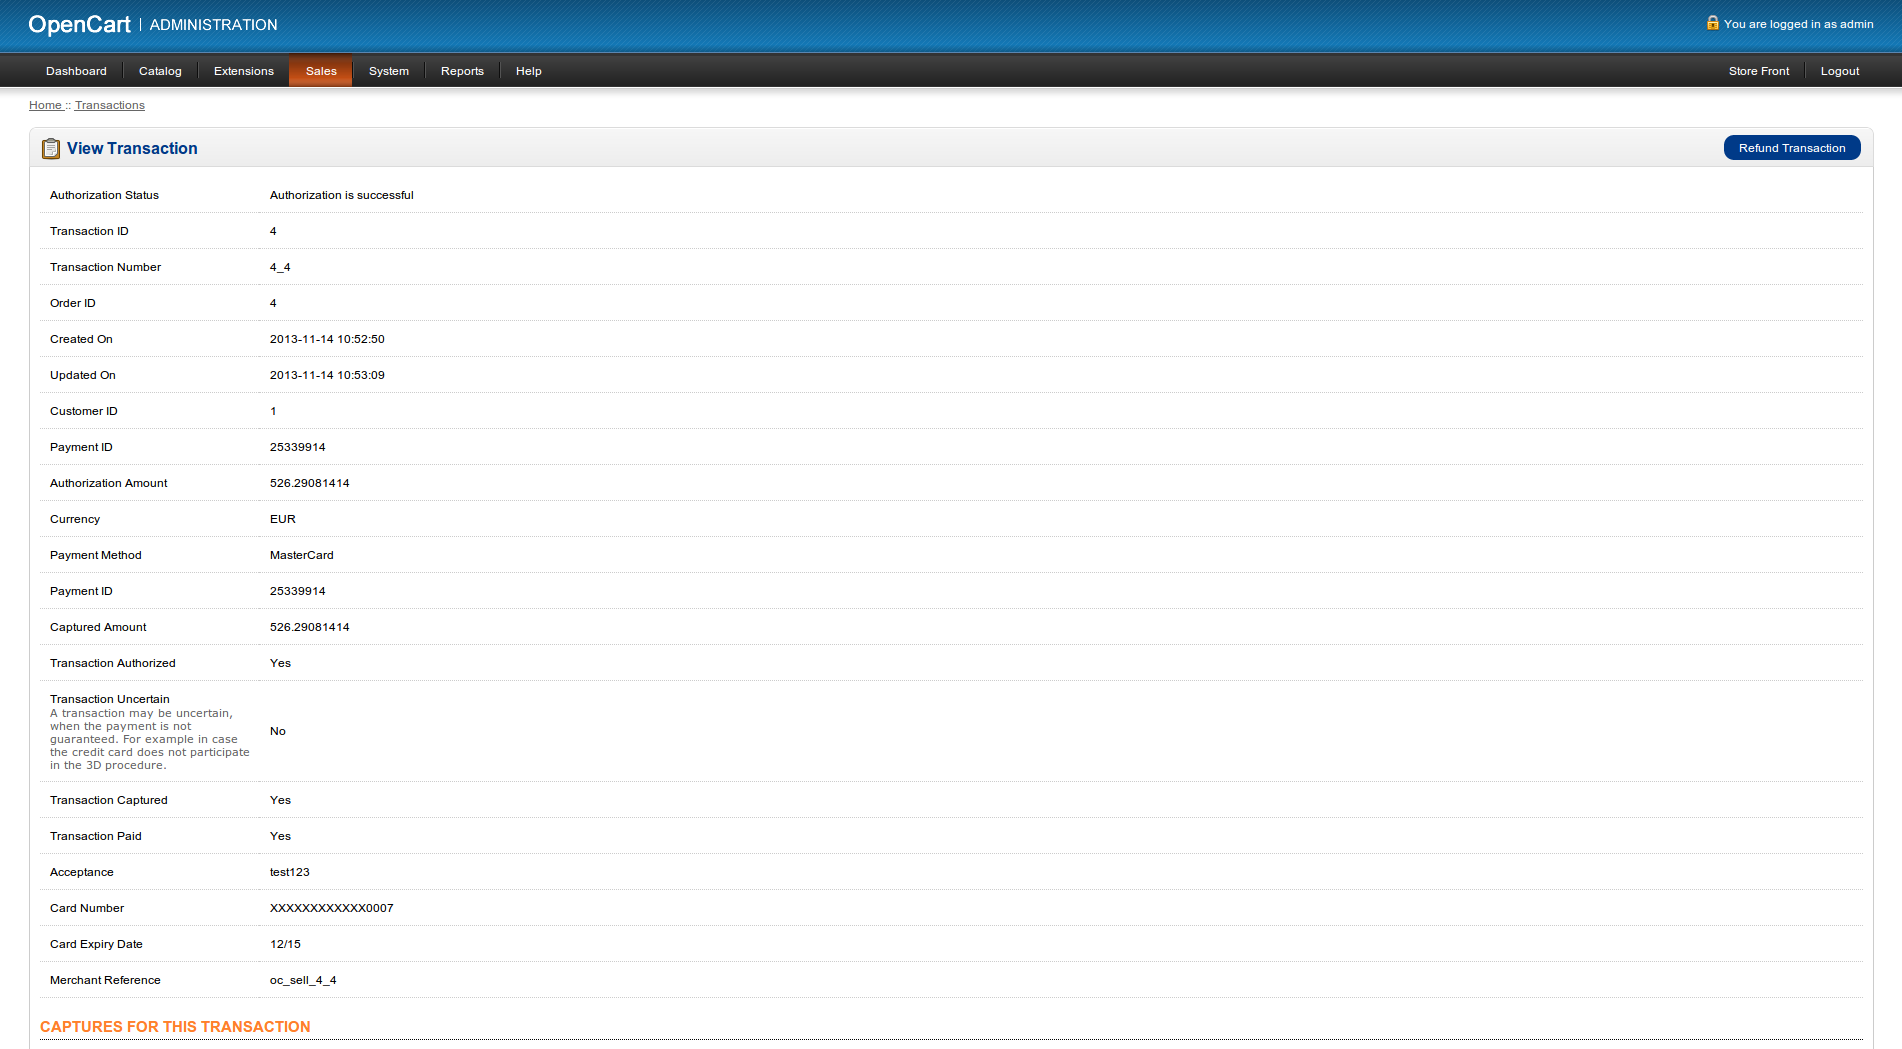The height and width of the screenshot is (1049, 1902).
Task: Click the lock icon beside logged-in text
Action: pyautogui.click(x=1712, y=23)
